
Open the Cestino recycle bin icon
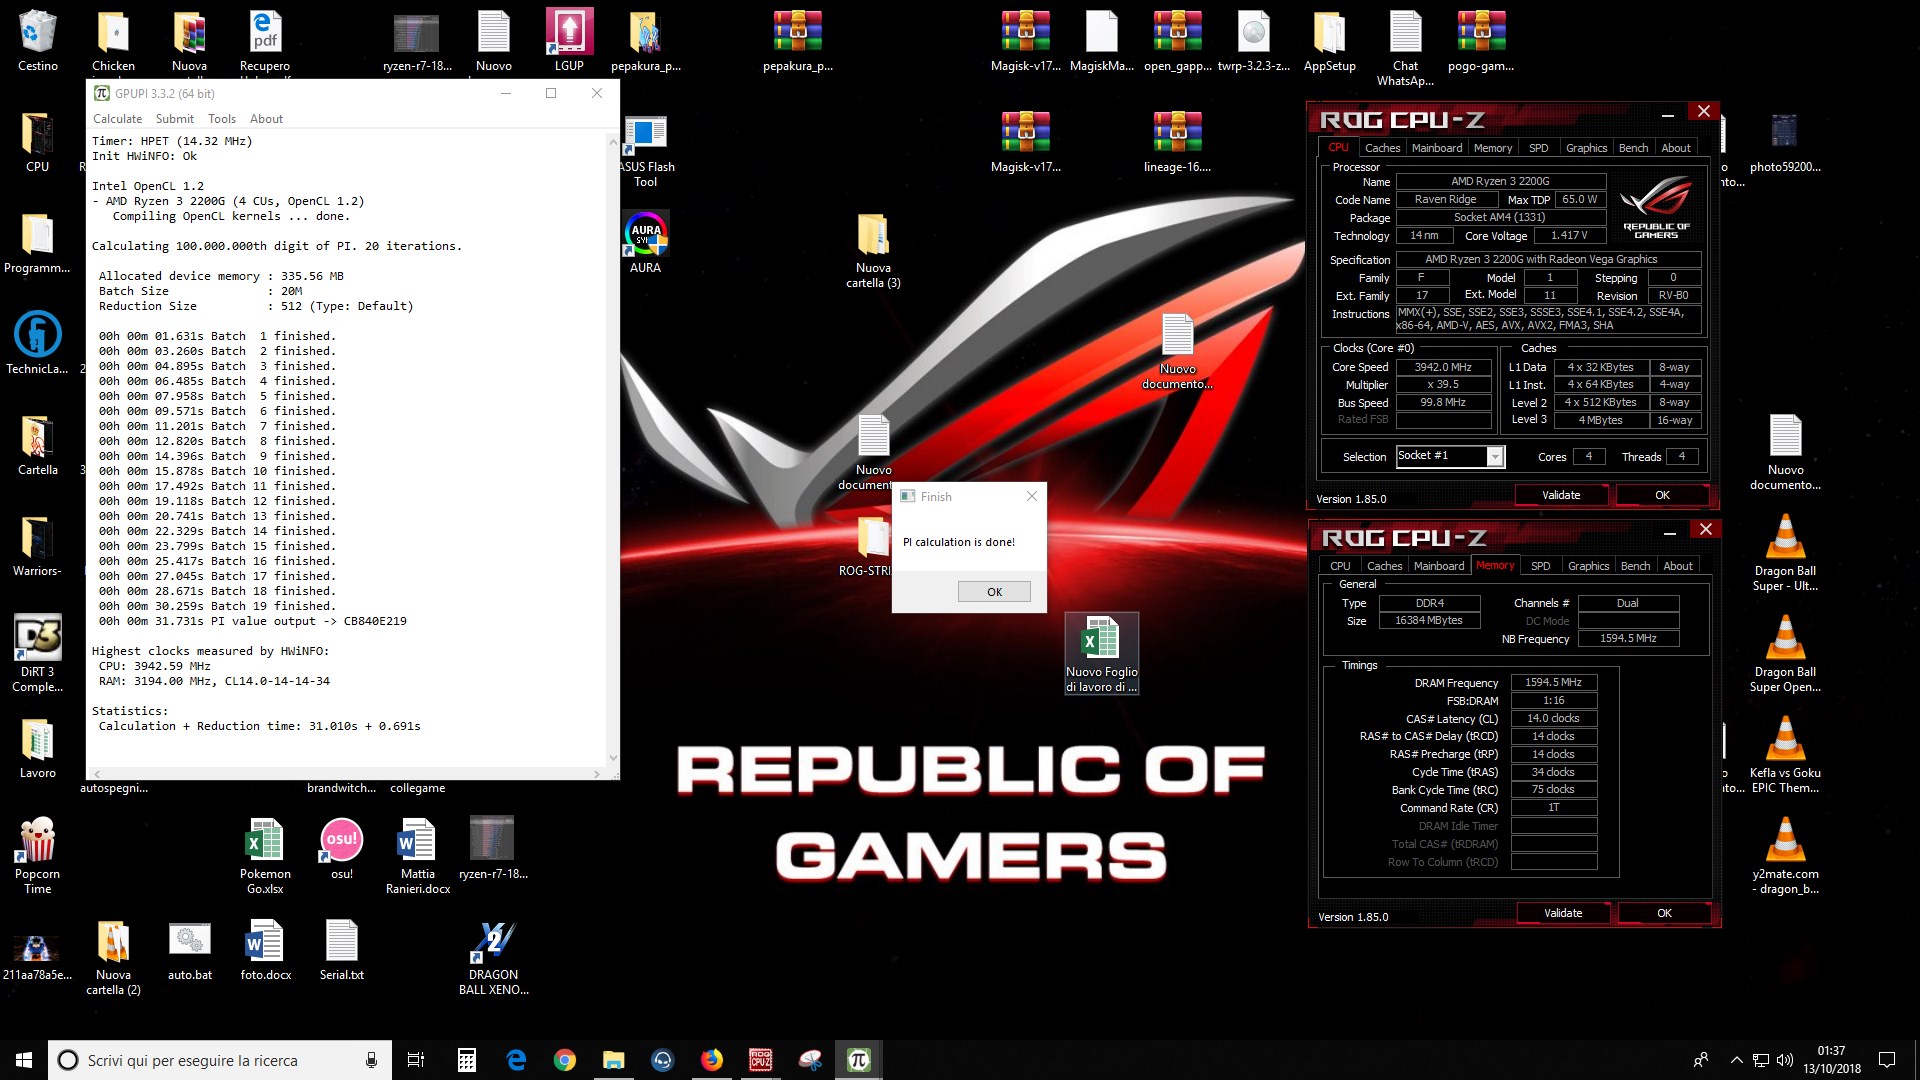(38, 42)
